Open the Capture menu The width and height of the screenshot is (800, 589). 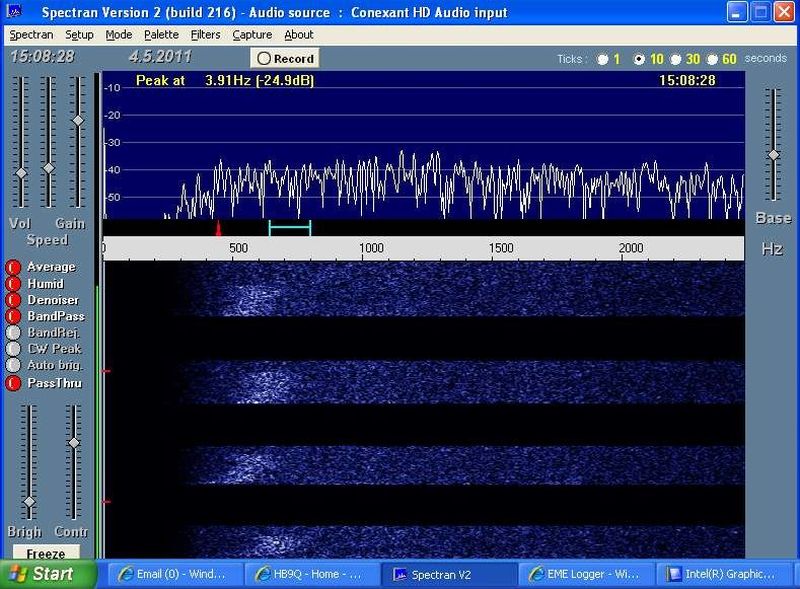(x=252, y=35)
